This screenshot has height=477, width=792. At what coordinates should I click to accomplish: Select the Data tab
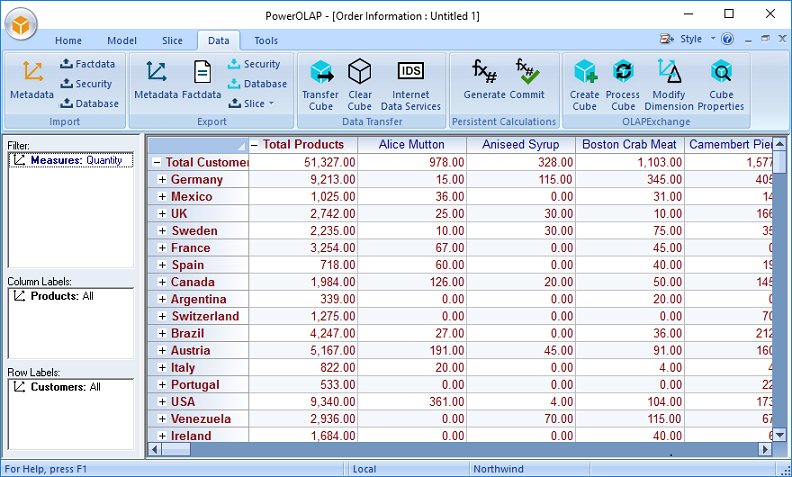click(218, 40)
